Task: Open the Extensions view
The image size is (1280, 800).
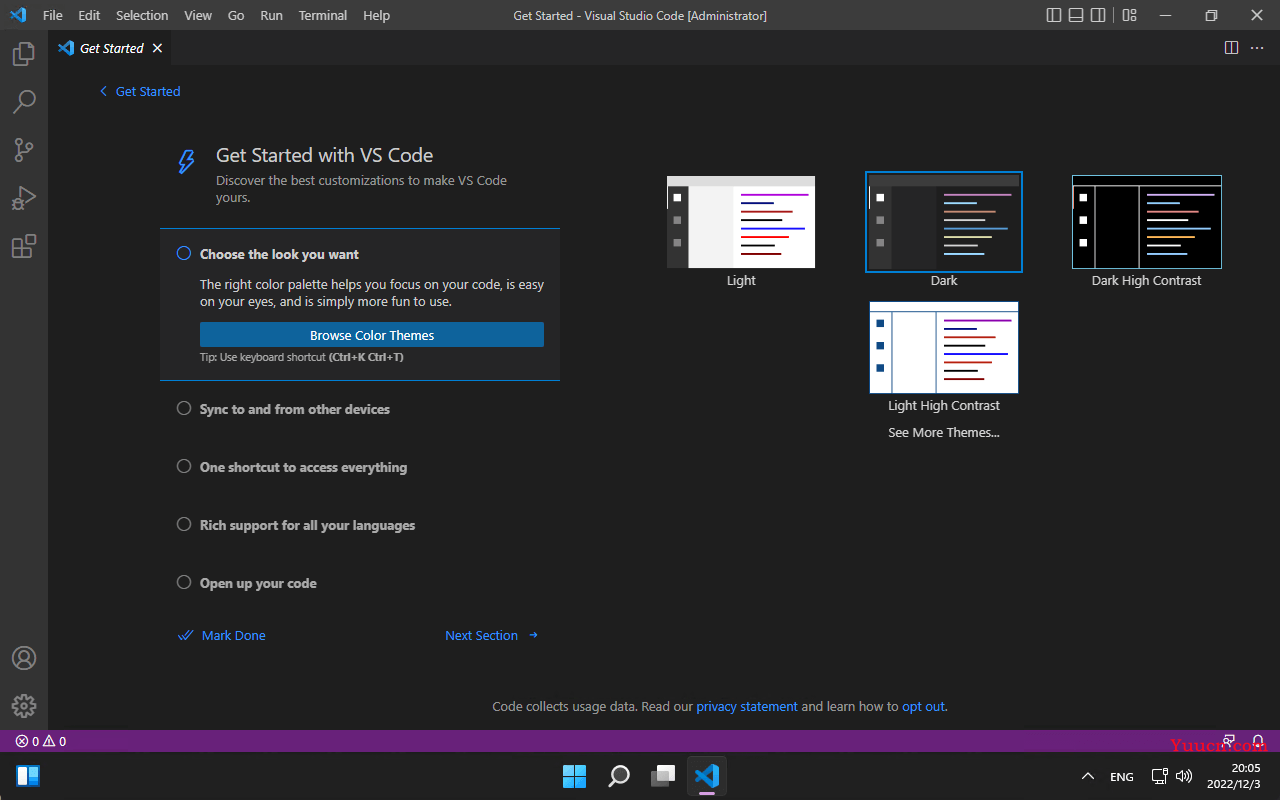Action: pyautogui.click(x=24, y=246)
